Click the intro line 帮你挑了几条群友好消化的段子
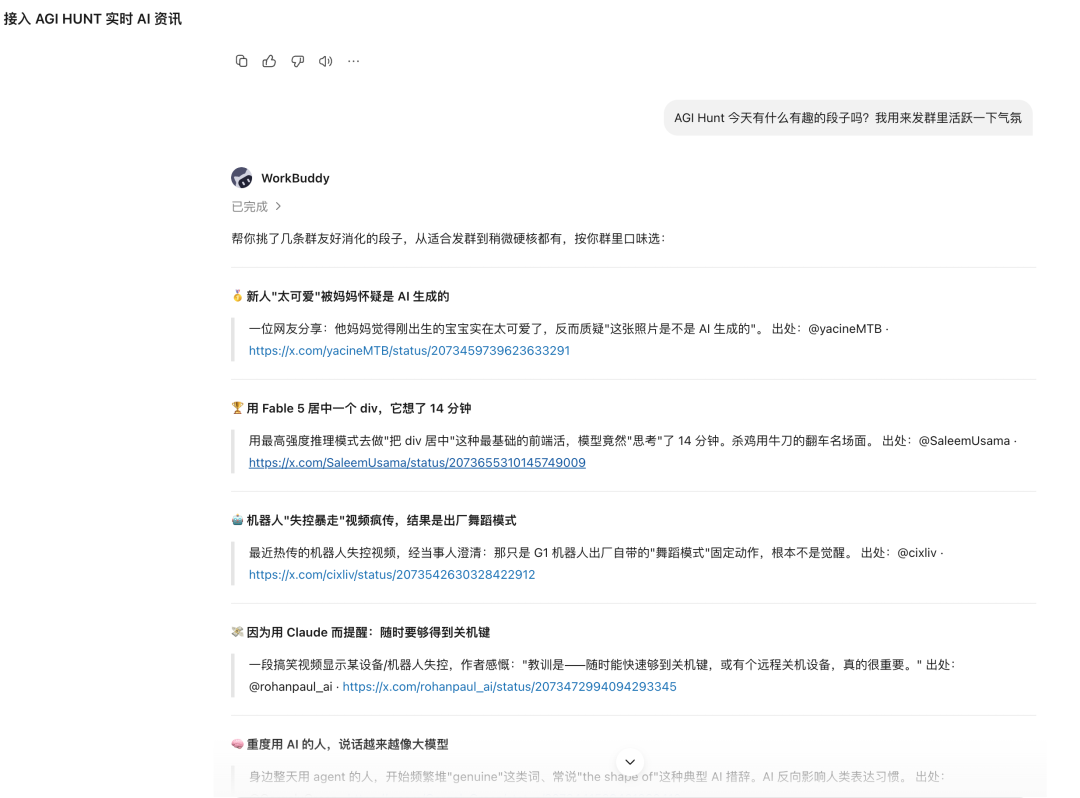Screen dimensions: 1080x798 coord(318,239)
